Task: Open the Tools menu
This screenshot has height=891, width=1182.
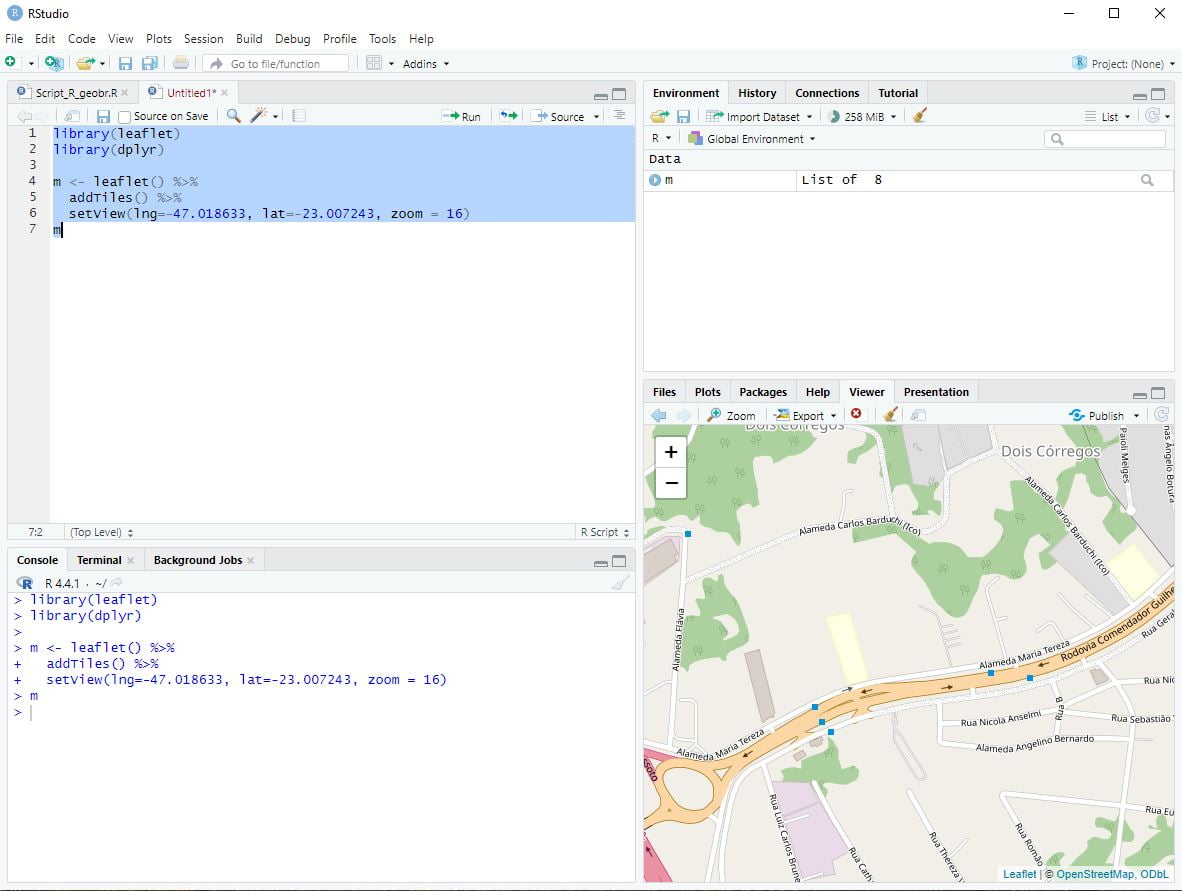Action: (x=382, y=38)
